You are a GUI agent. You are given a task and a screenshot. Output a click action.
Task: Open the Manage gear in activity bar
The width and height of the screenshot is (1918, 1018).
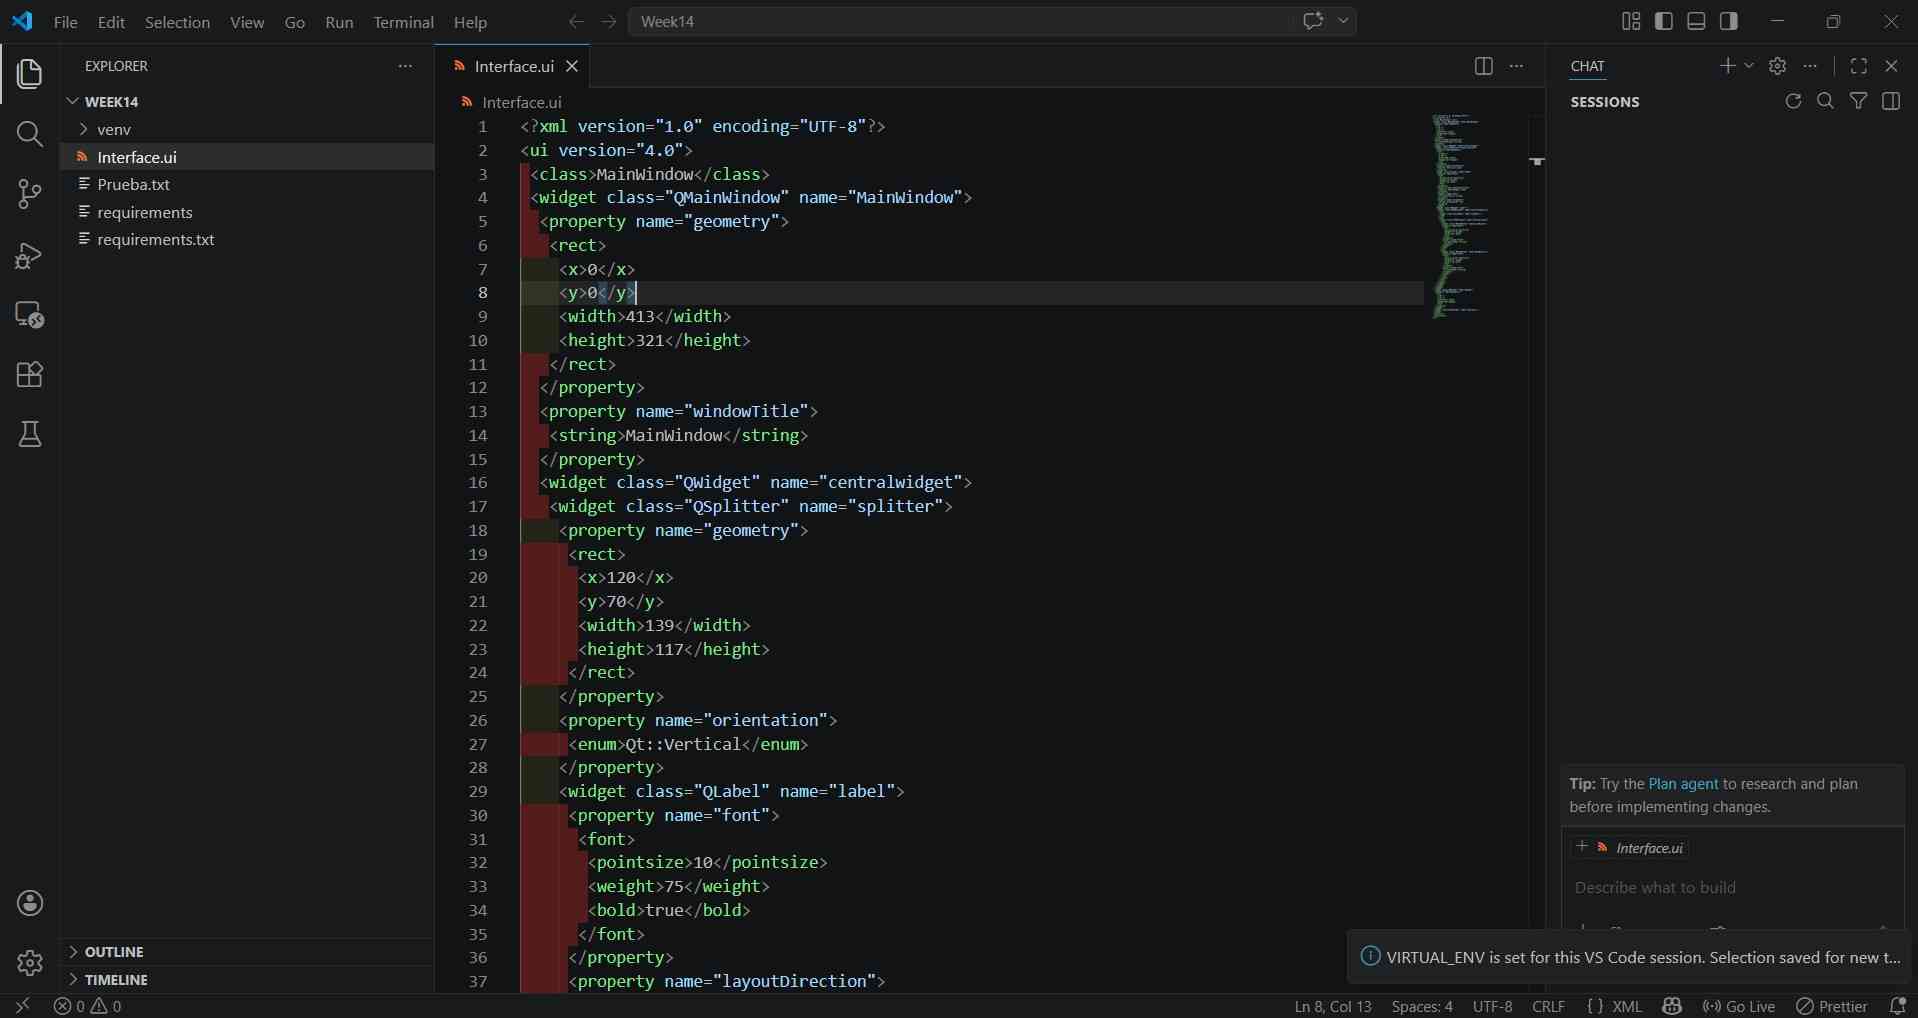coord(30,963)
